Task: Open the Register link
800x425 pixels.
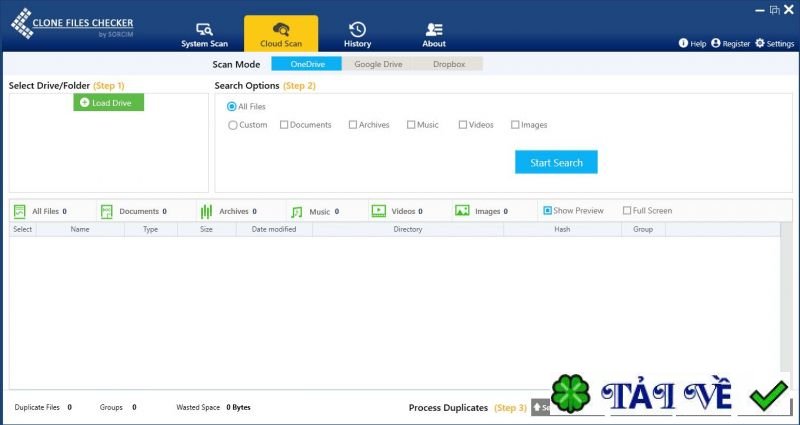Action: pos(730,44)
